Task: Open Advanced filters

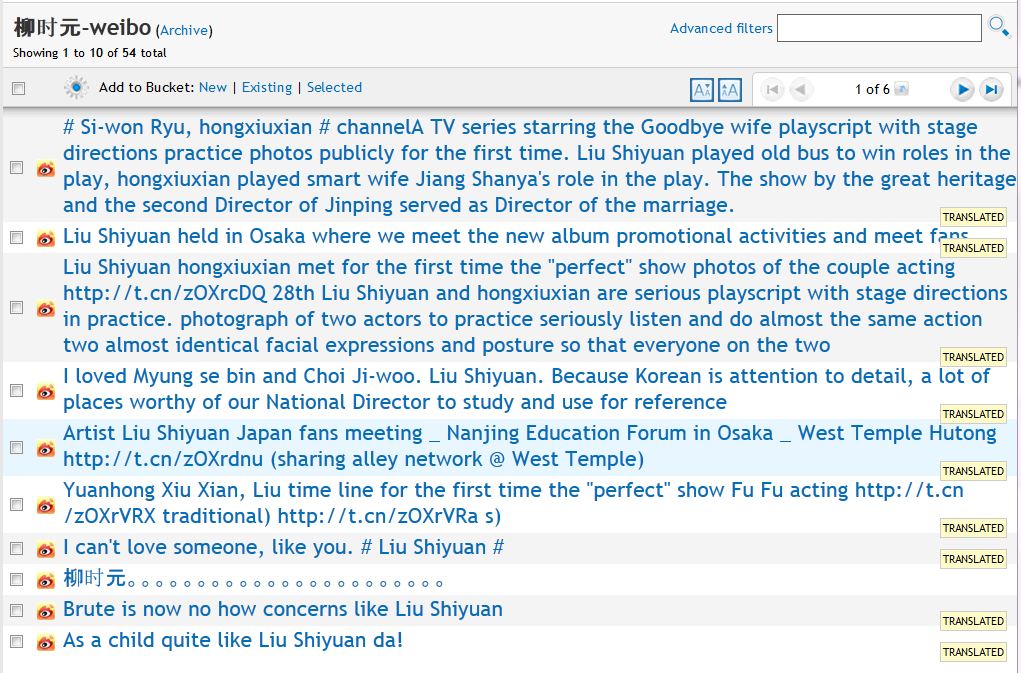Action: click(x=721, y=28)
